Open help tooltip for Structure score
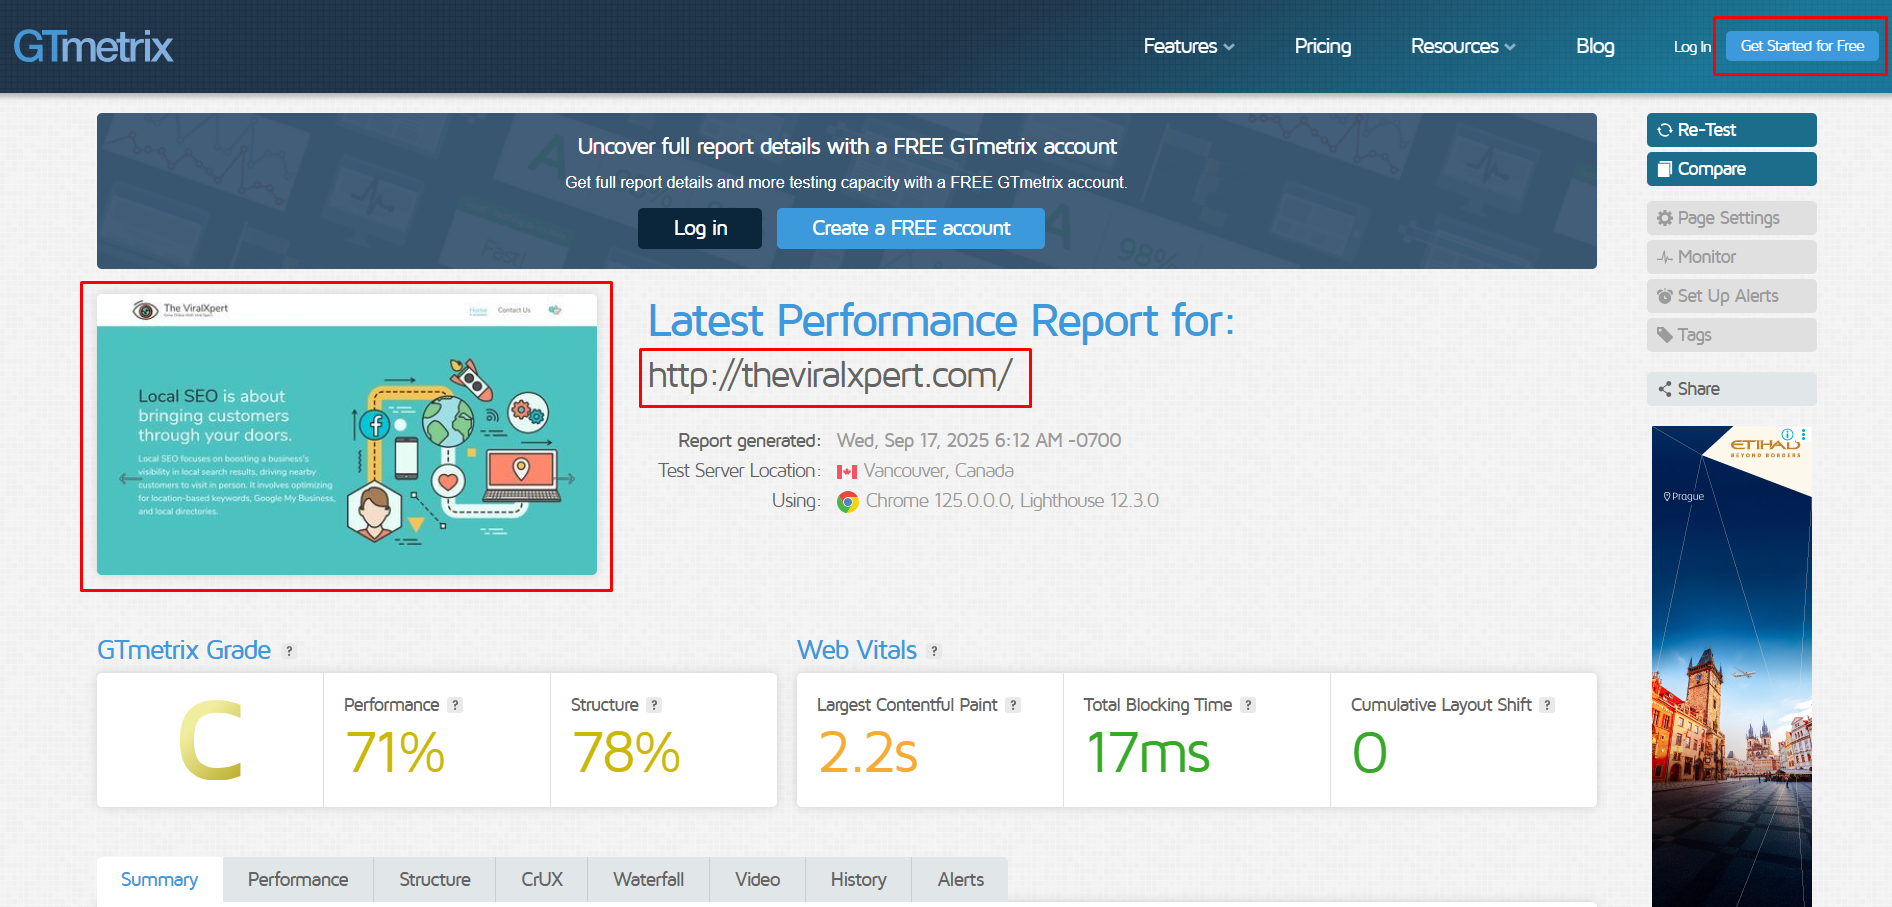Image resolution: width=1892 pixels, height=907 pixels. 654,705
